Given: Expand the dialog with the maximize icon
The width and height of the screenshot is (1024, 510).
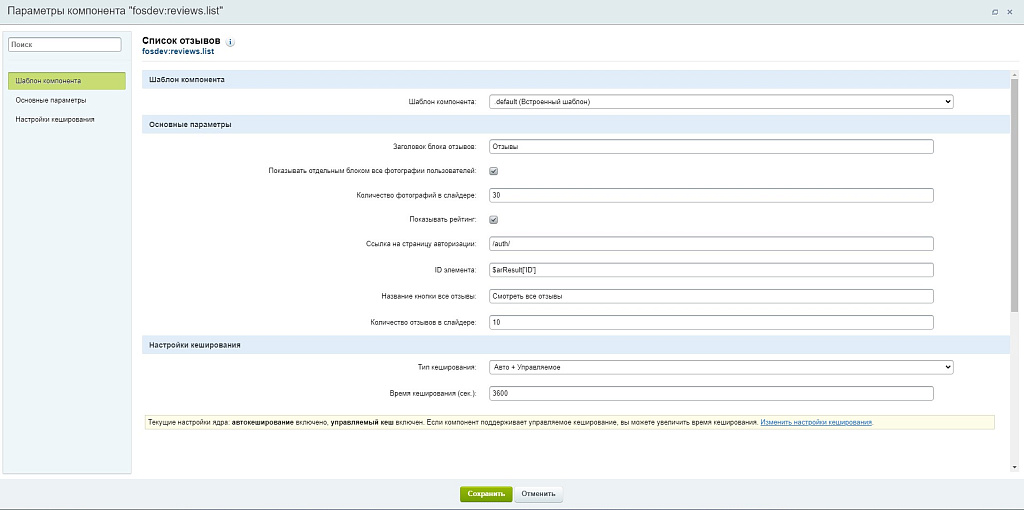Looking at the screenshot, I should (995, 11).
